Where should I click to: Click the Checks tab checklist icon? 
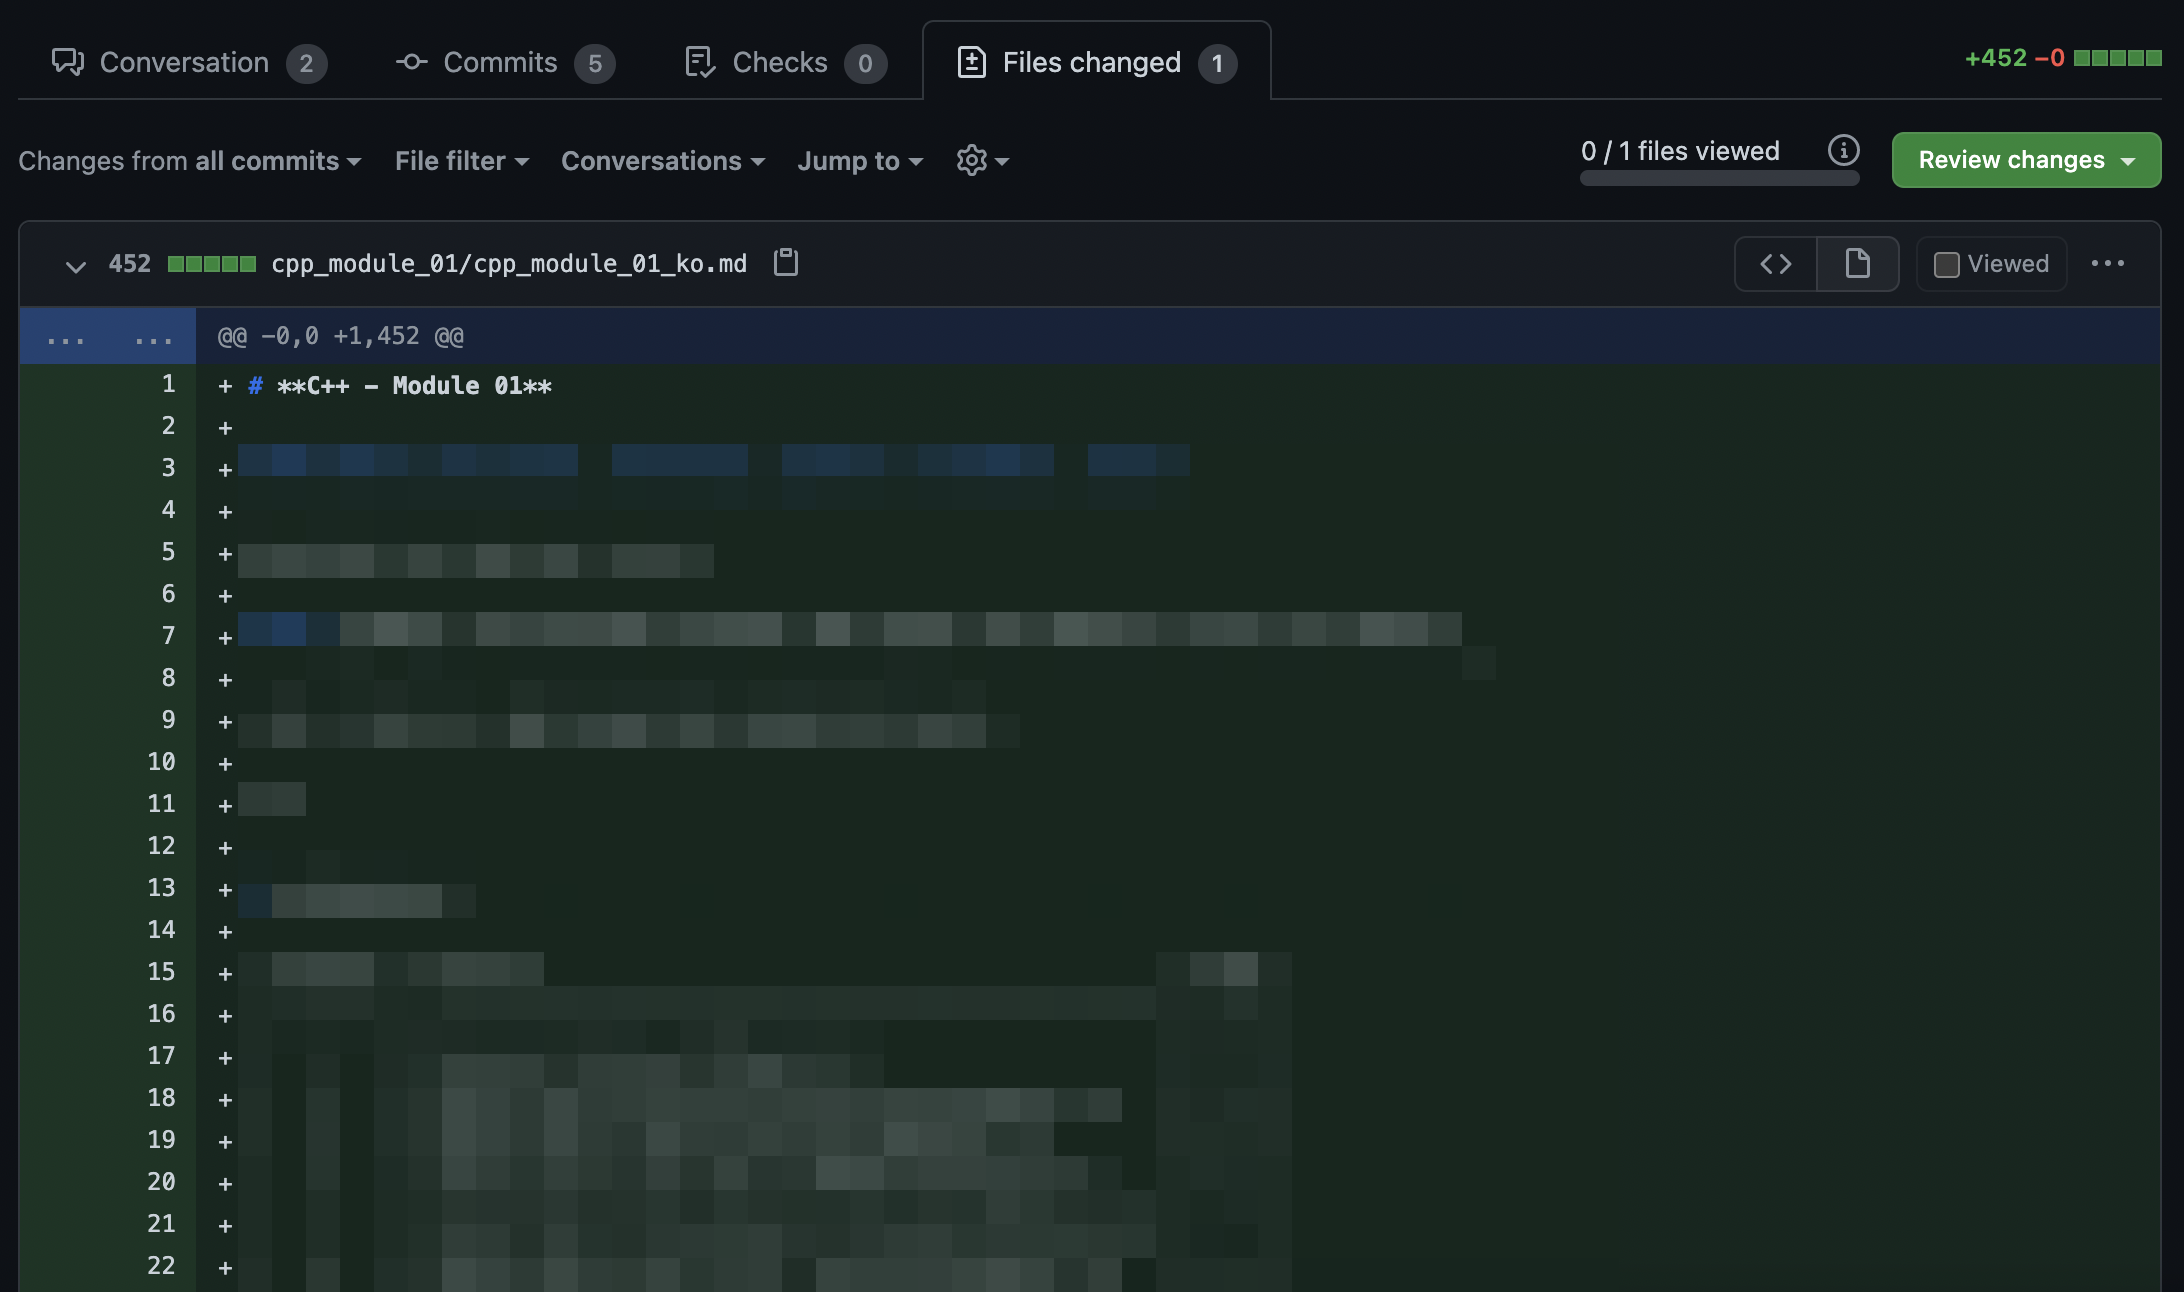click(x=700, y=62)
